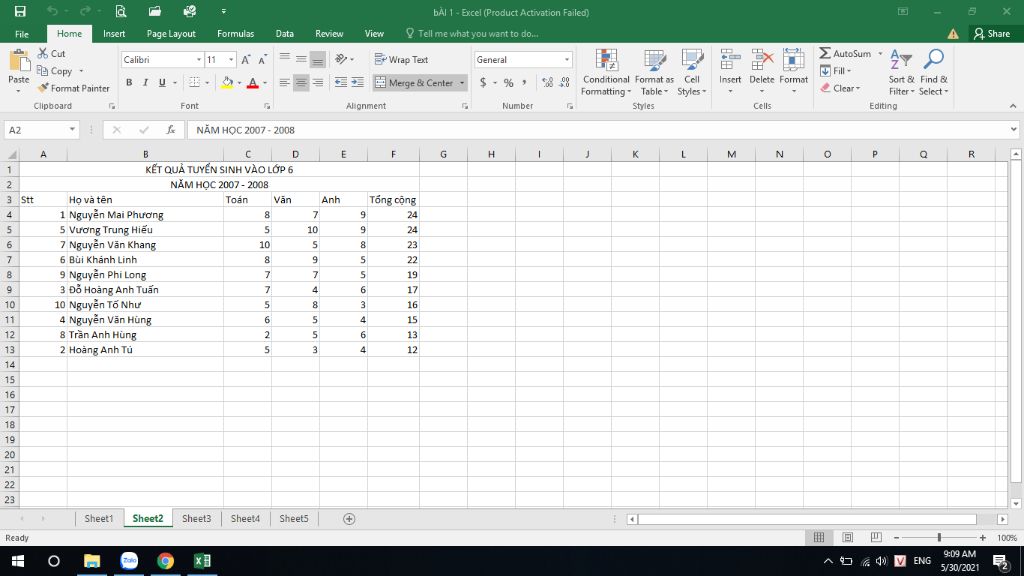The image size is (1024, 576).
Task: Enable Bottom Align
Action: (317, 59)
